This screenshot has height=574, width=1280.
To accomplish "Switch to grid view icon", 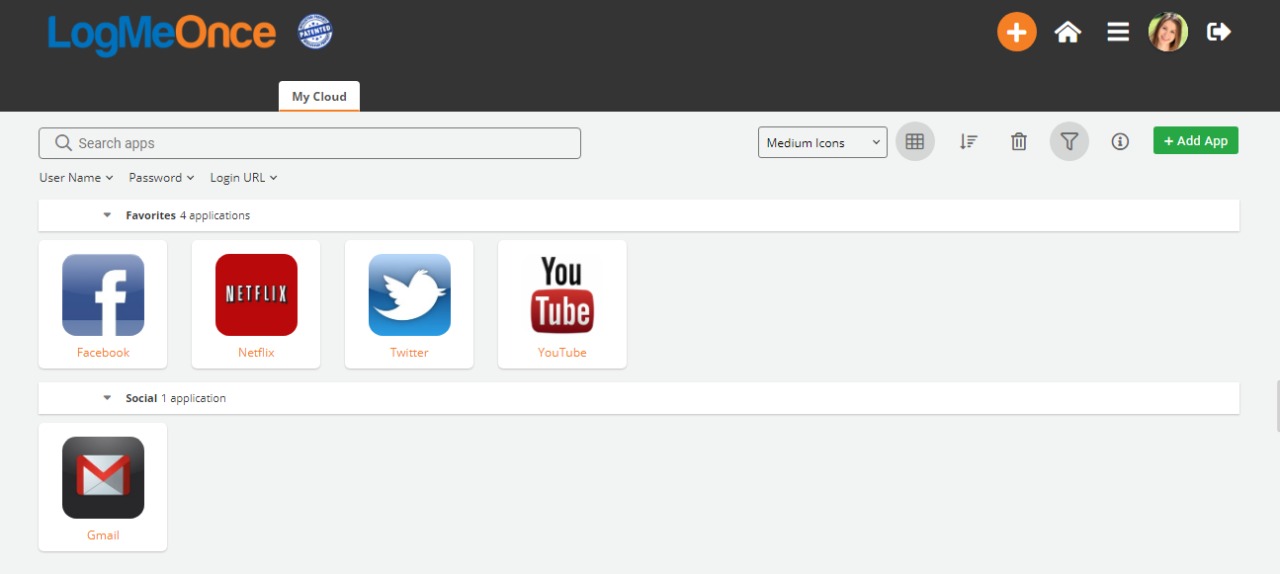I will click(914, 142).
